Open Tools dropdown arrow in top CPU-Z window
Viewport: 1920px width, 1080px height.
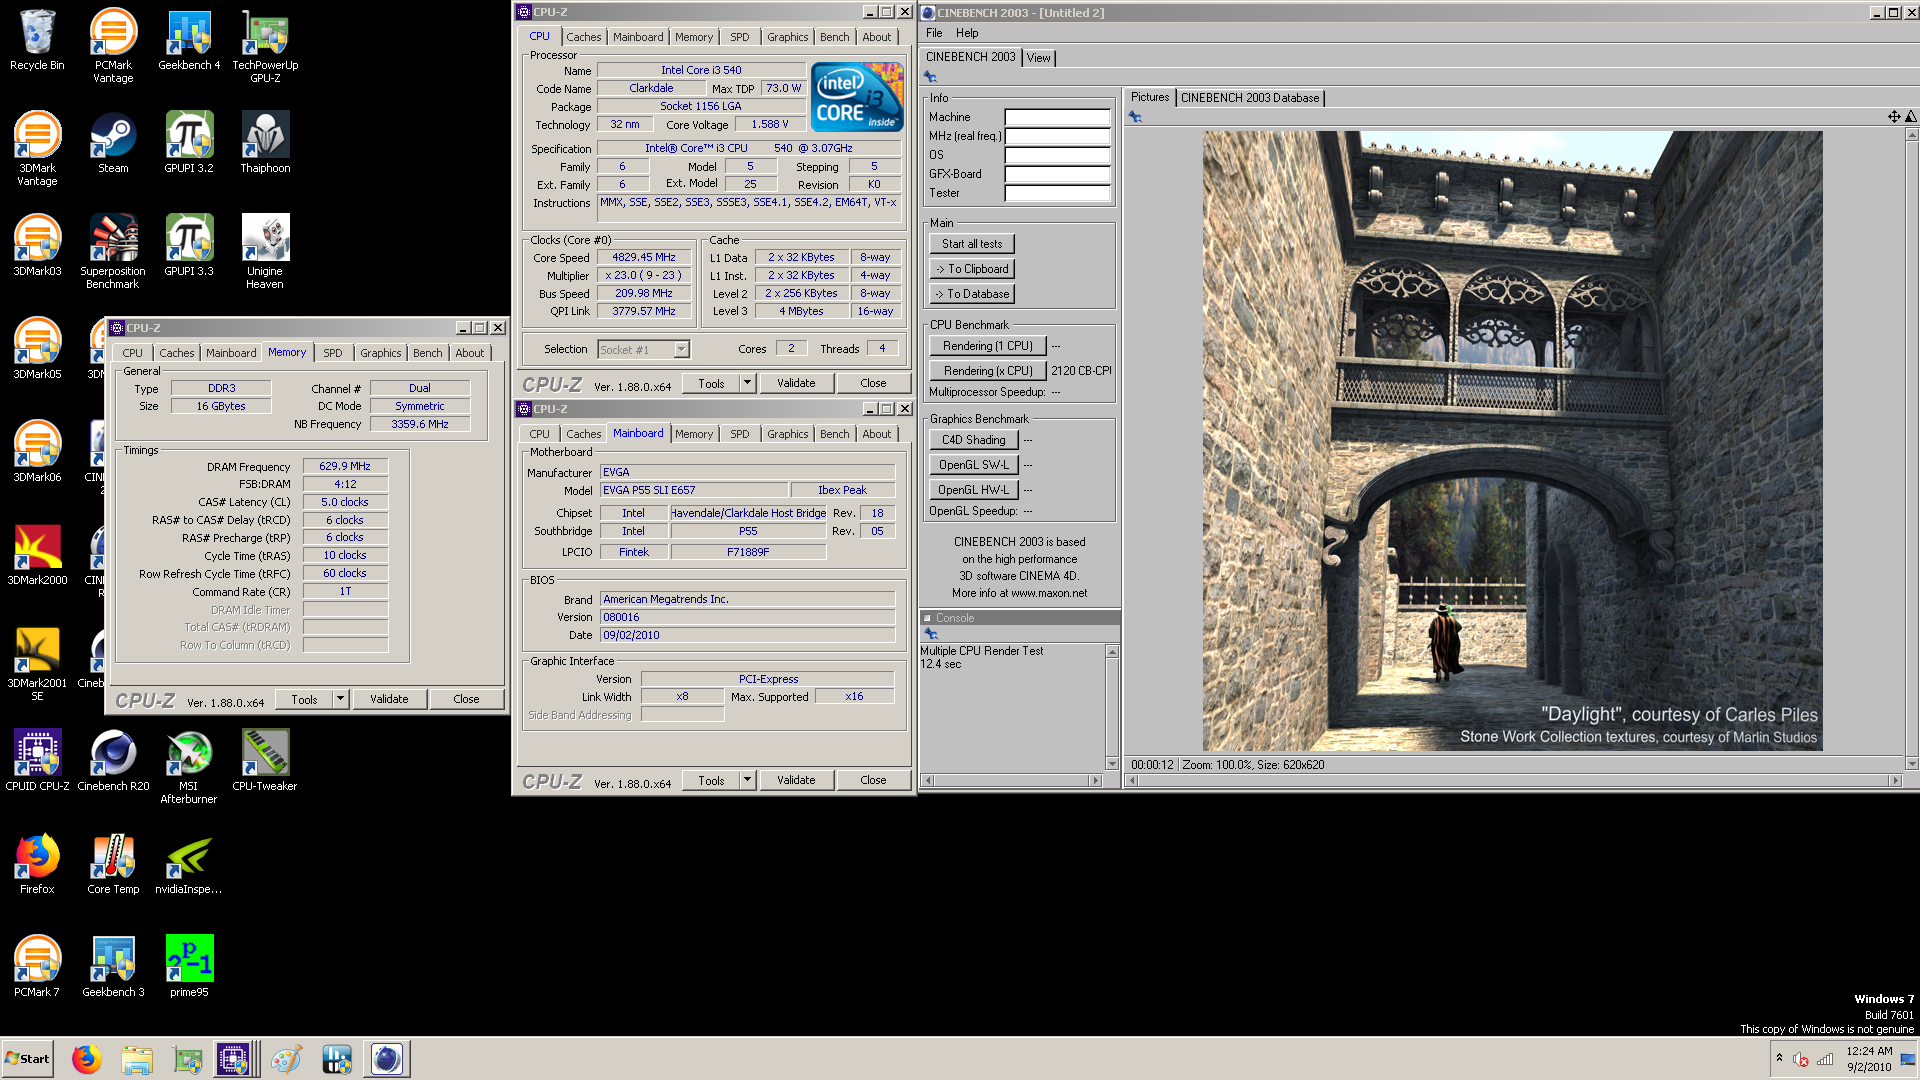click(x=747, y=383)
